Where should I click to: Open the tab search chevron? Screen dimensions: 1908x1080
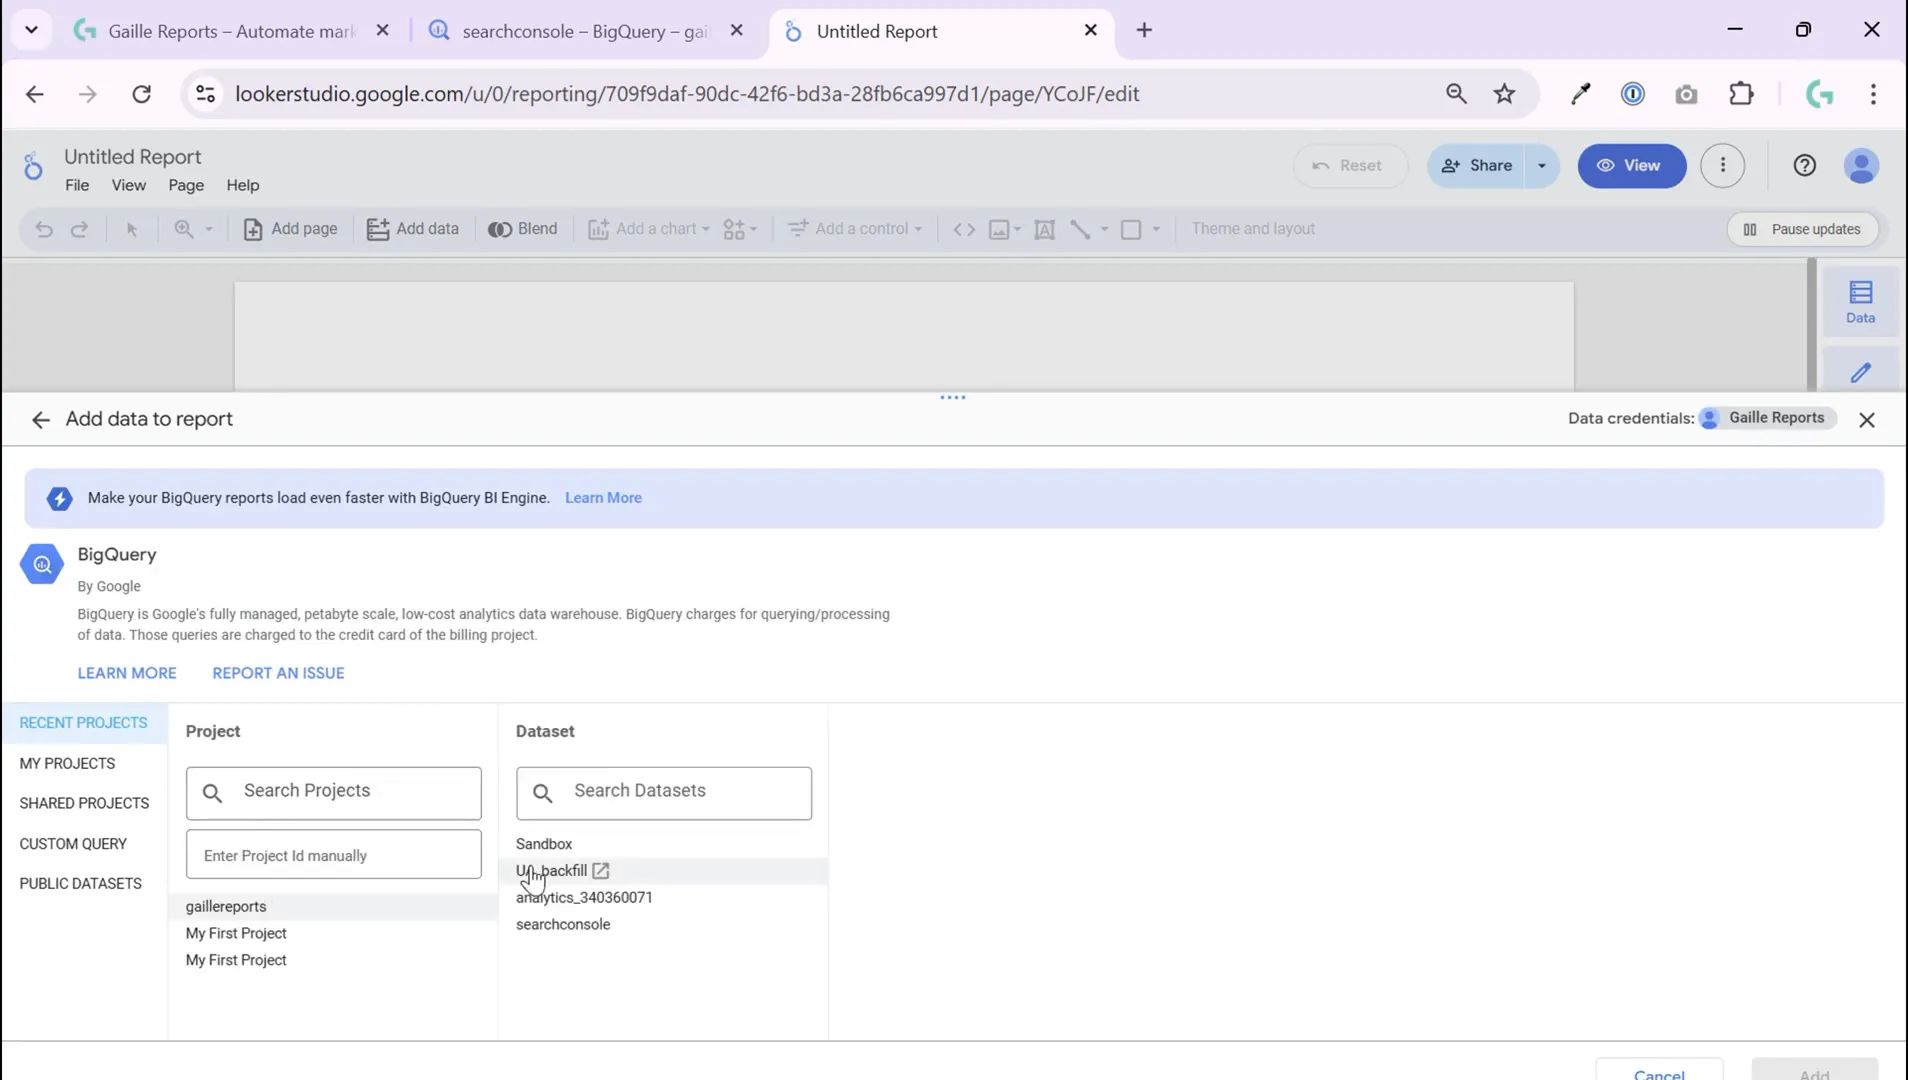click(31, 31)
